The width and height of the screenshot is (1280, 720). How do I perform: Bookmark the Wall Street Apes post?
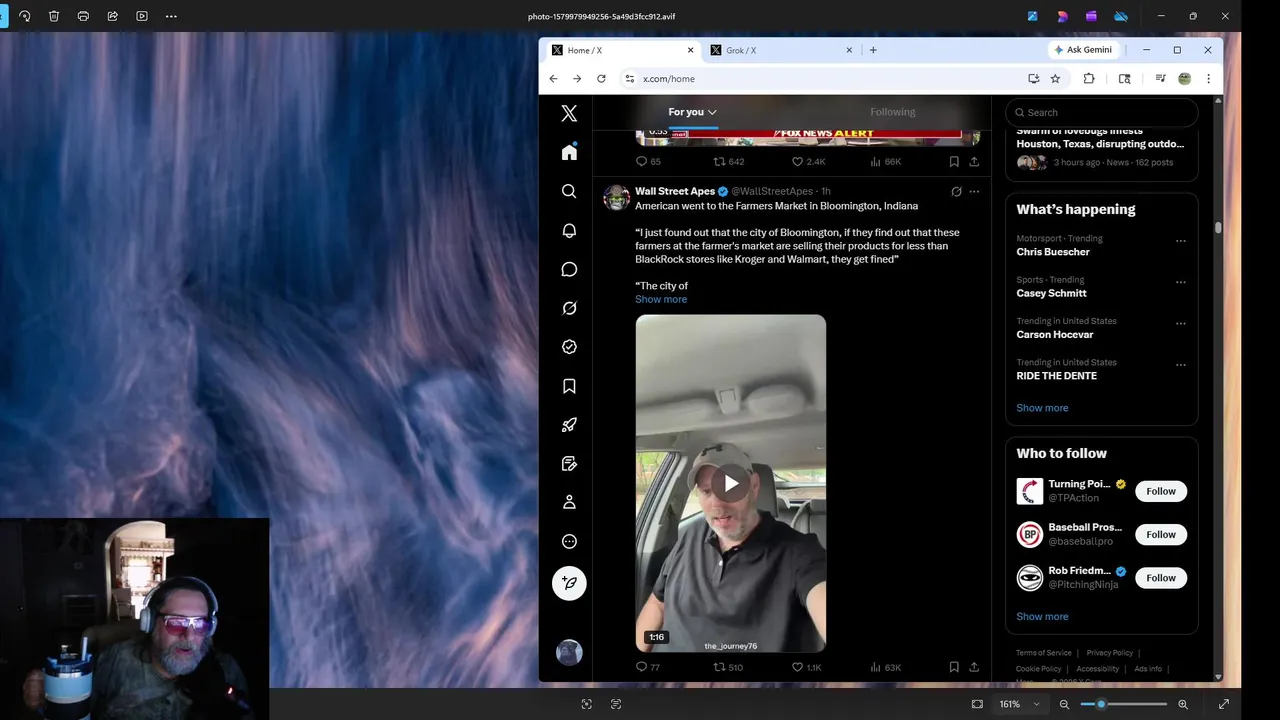[954, 667]
